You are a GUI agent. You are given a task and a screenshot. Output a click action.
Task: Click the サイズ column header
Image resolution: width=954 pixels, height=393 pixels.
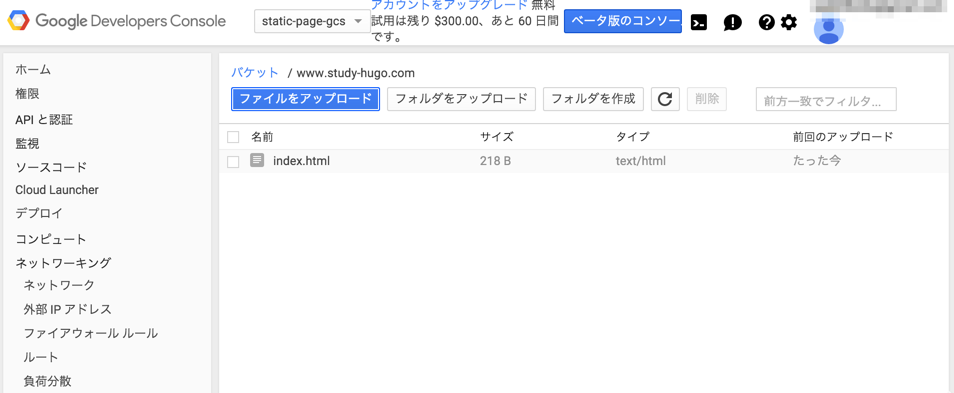[496, 137]
